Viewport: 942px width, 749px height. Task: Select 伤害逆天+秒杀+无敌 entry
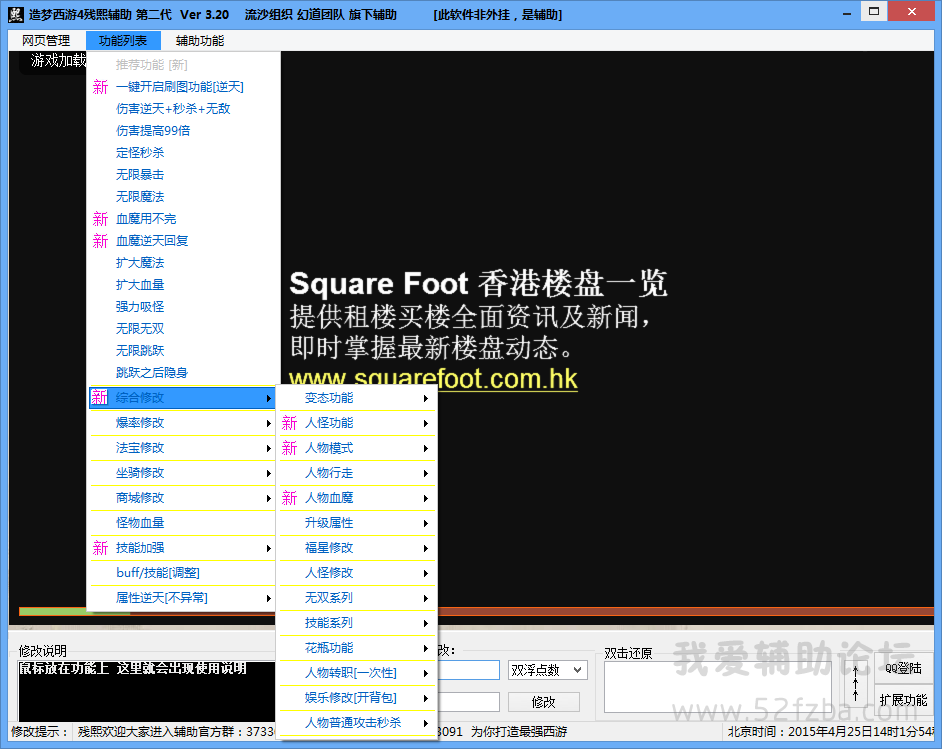[181, 109]
